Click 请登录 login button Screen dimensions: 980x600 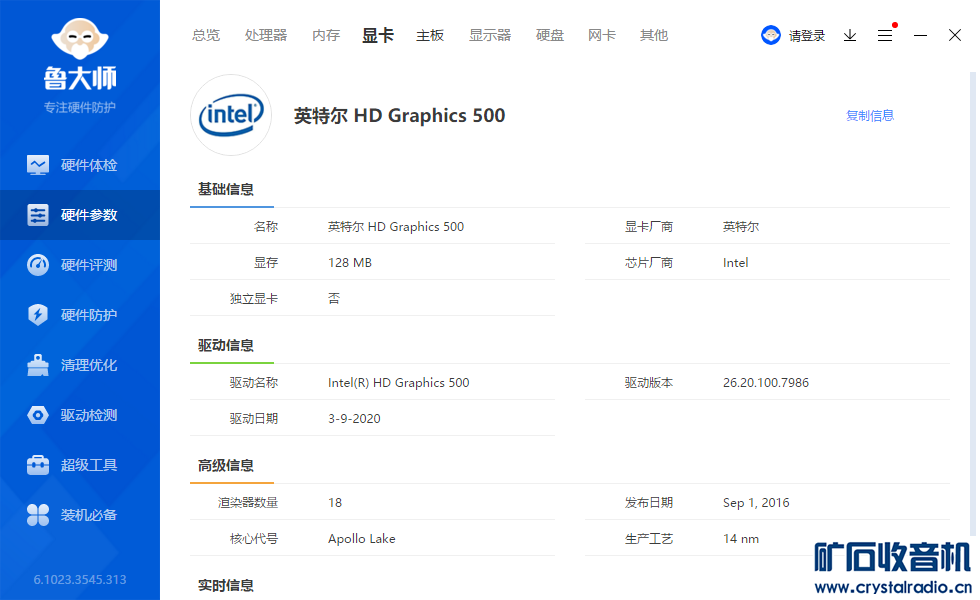(807, 35)
